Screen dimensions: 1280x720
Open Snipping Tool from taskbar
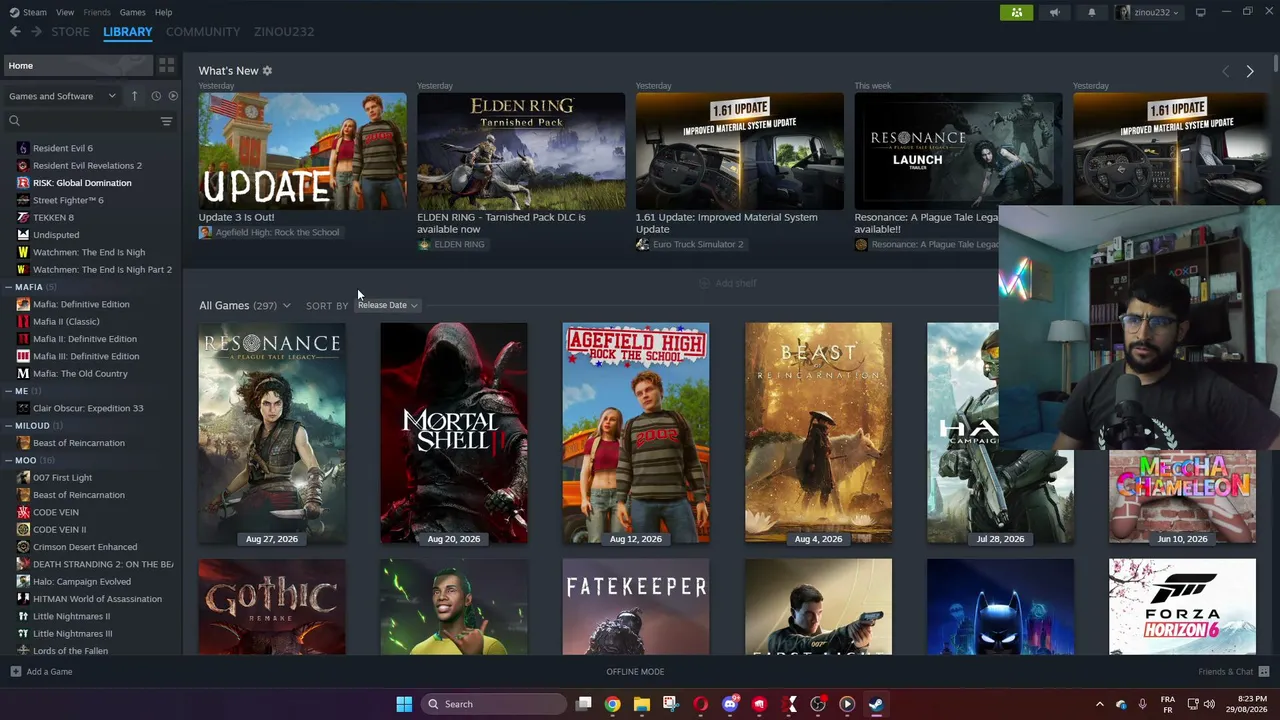pyautogui.click(x=670, y=704)
